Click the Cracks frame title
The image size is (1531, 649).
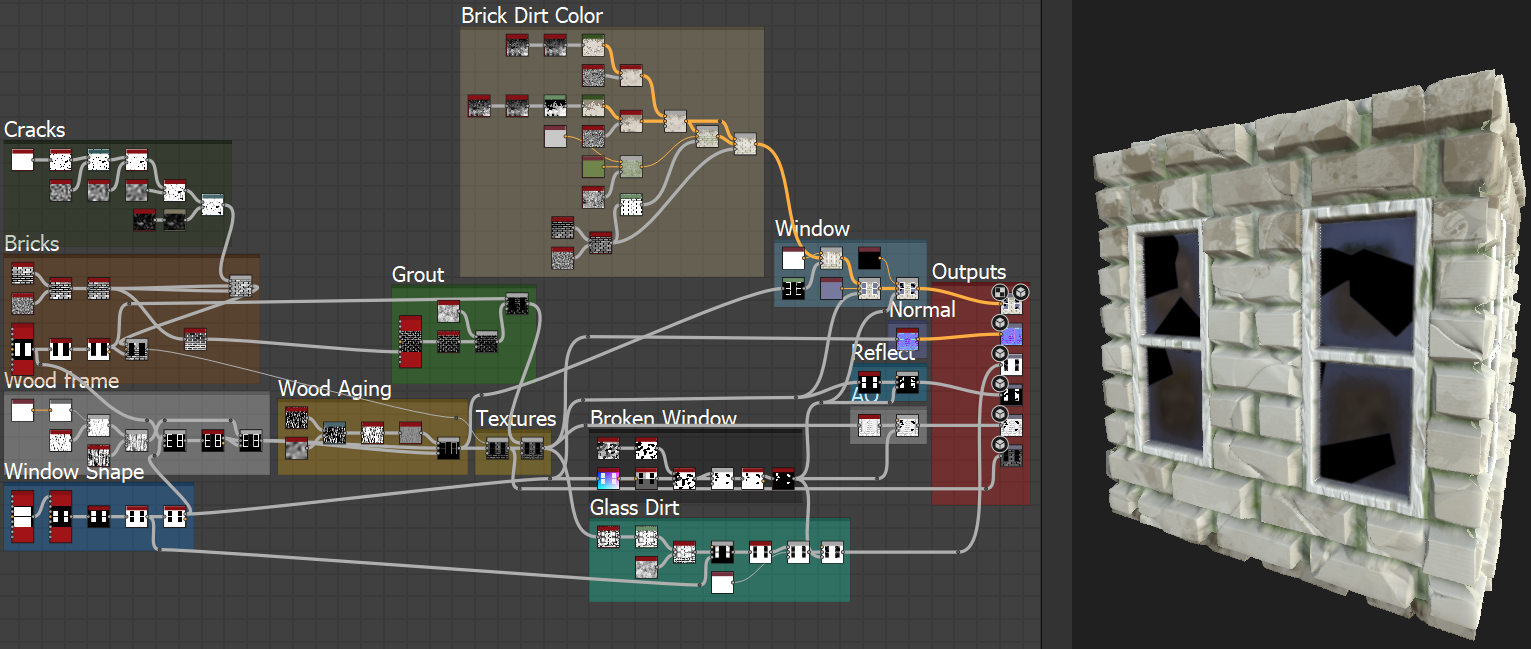tap(35, 130)
